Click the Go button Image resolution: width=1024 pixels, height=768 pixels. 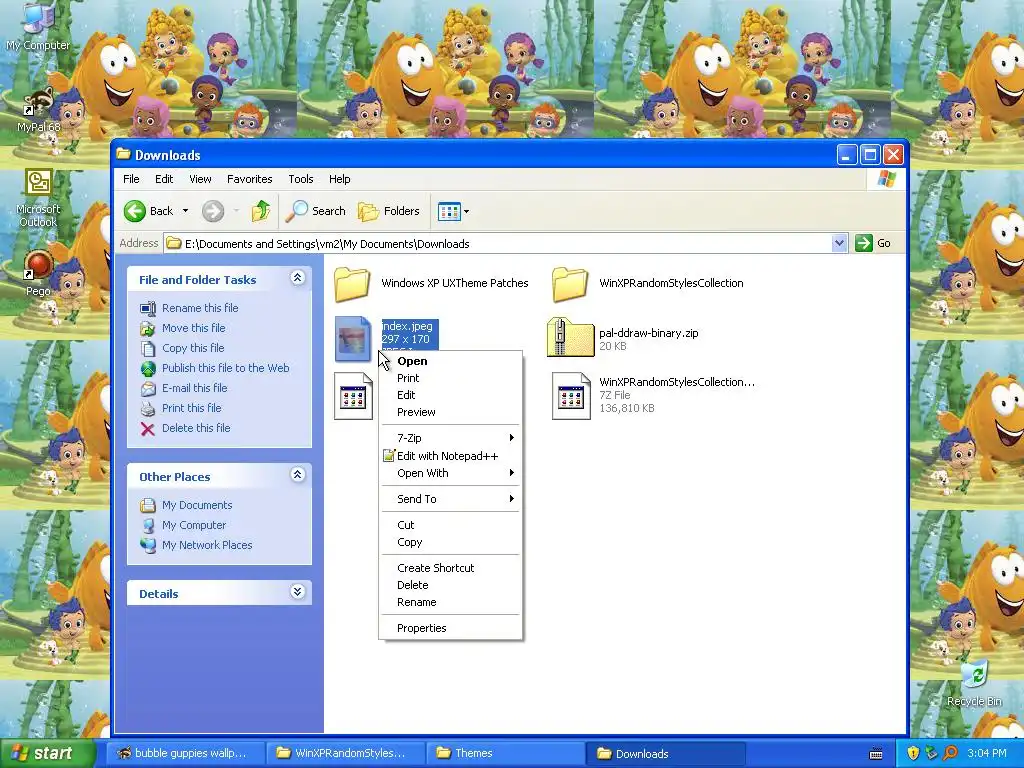tap(873, 244)
